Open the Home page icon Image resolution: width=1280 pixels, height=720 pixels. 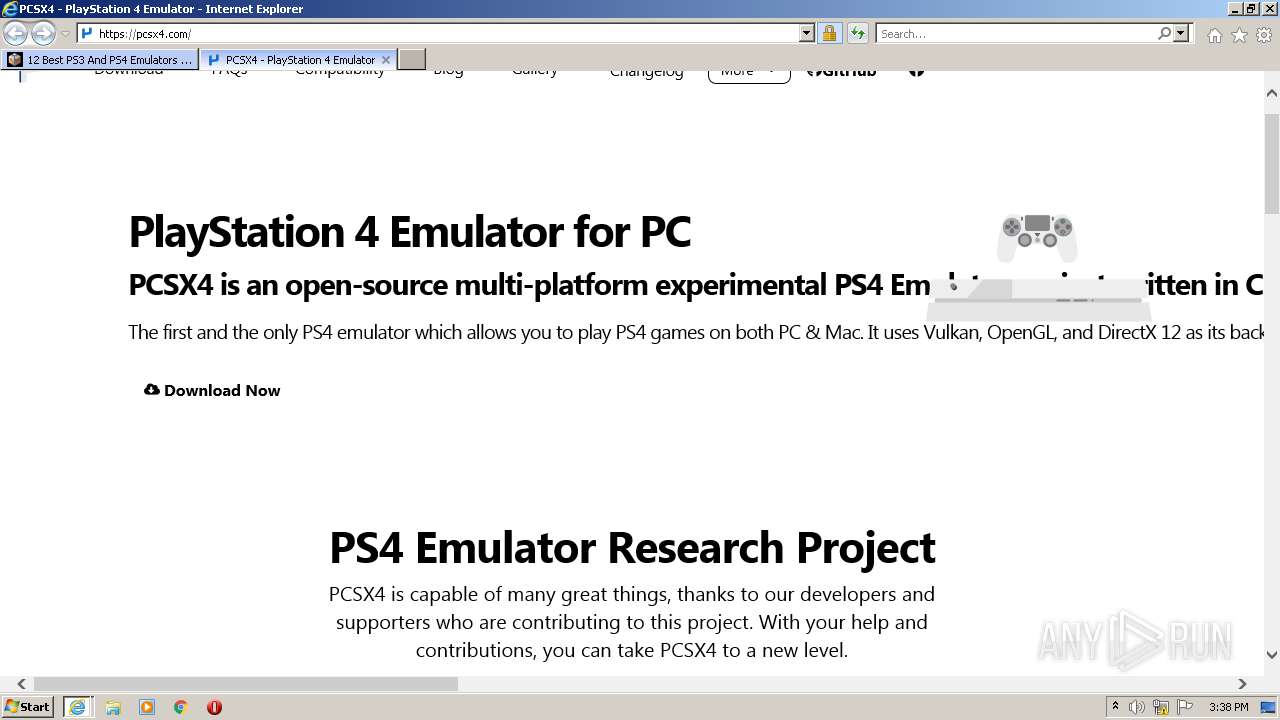pos(1214,35)
